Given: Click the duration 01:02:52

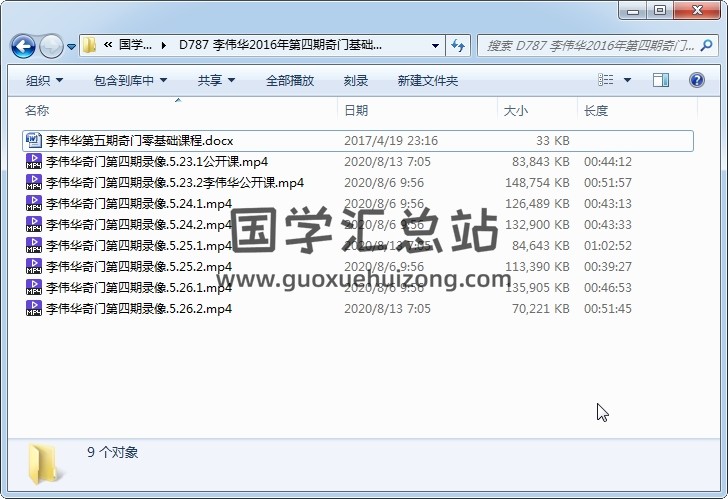Looking at the screenshot, I should tap(608, 246).
